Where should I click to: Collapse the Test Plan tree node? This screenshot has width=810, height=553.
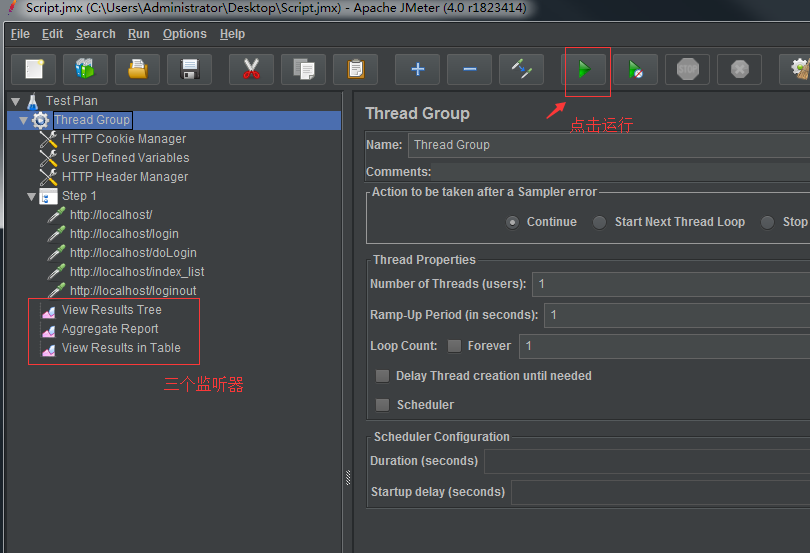[x=15, y=101]
